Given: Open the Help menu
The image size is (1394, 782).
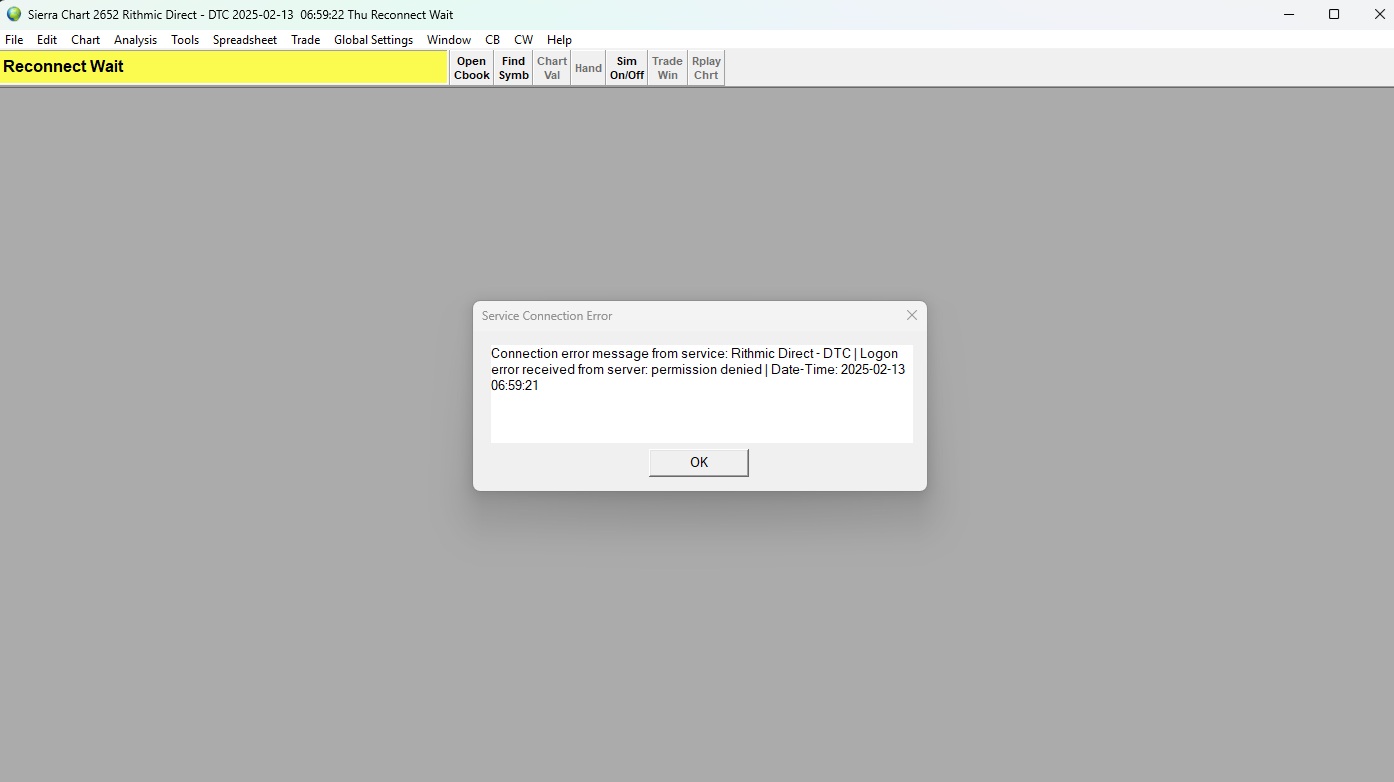Looking at the screenshot, I should click(560, 40).
